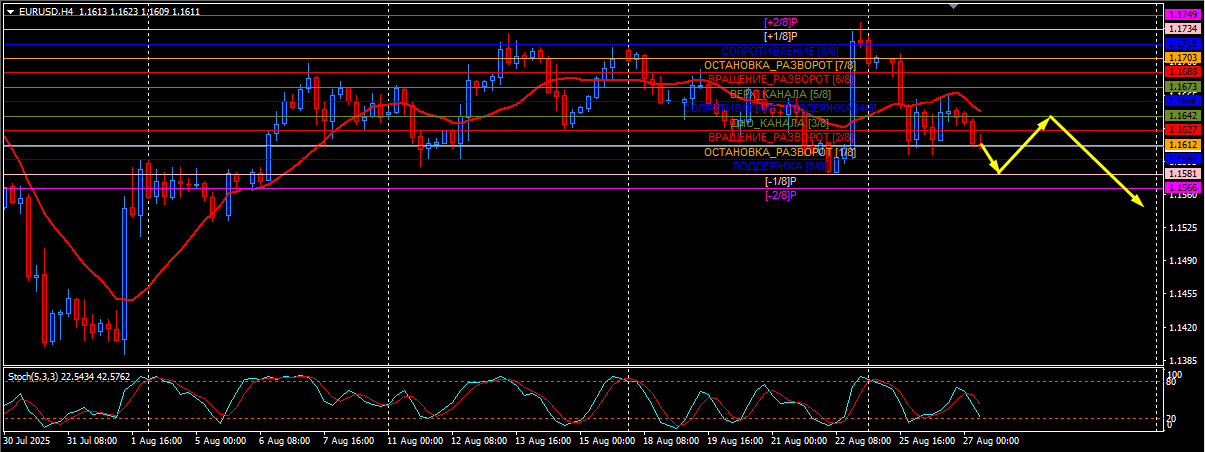The image size is (1205, 452).
Task: Click the 12 Aug 08:00 time label
Action: [478, 440]
